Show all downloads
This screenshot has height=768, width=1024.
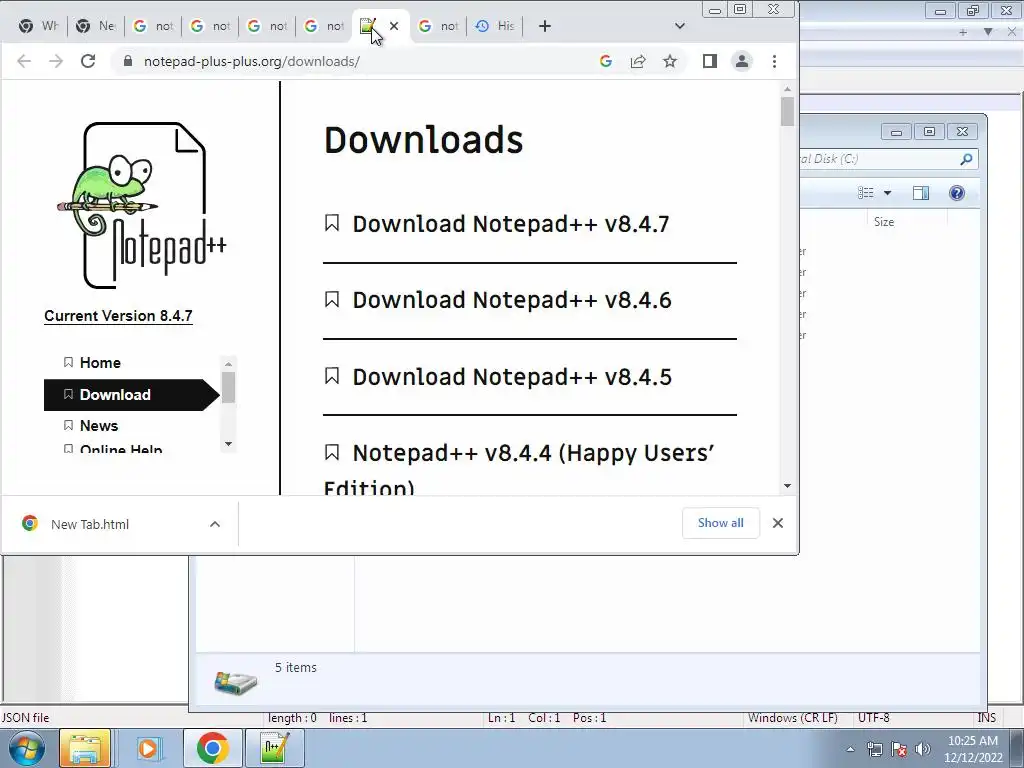pos(720,523)
